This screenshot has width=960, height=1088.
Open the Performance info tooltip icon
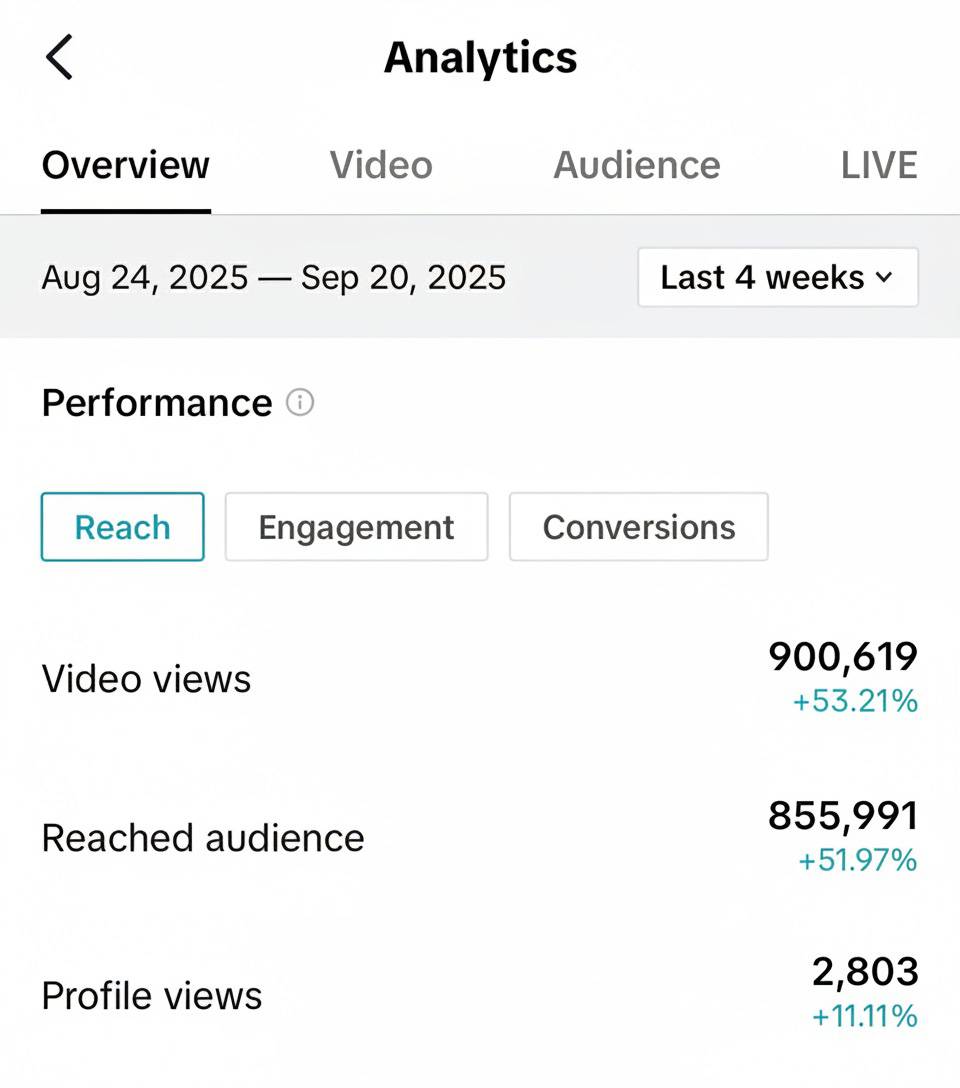tap(301, 402)
